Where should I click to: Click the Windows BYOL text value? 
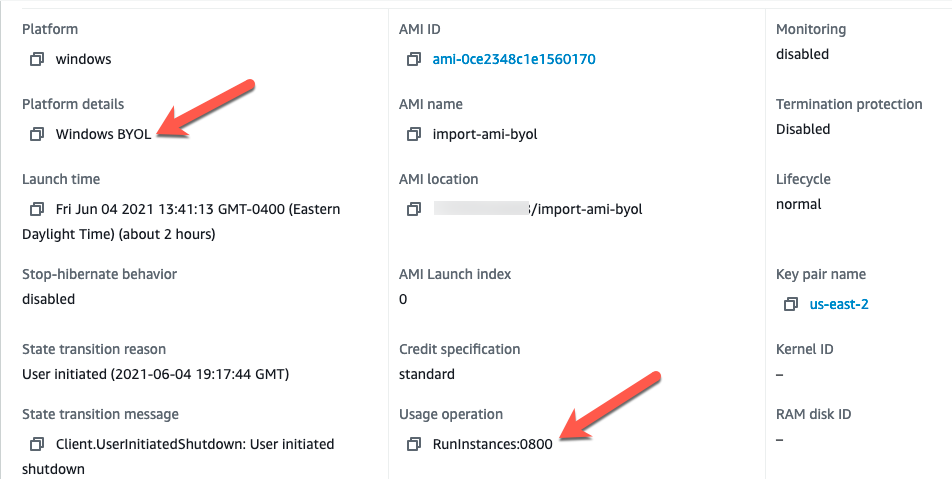click(103, 134)
